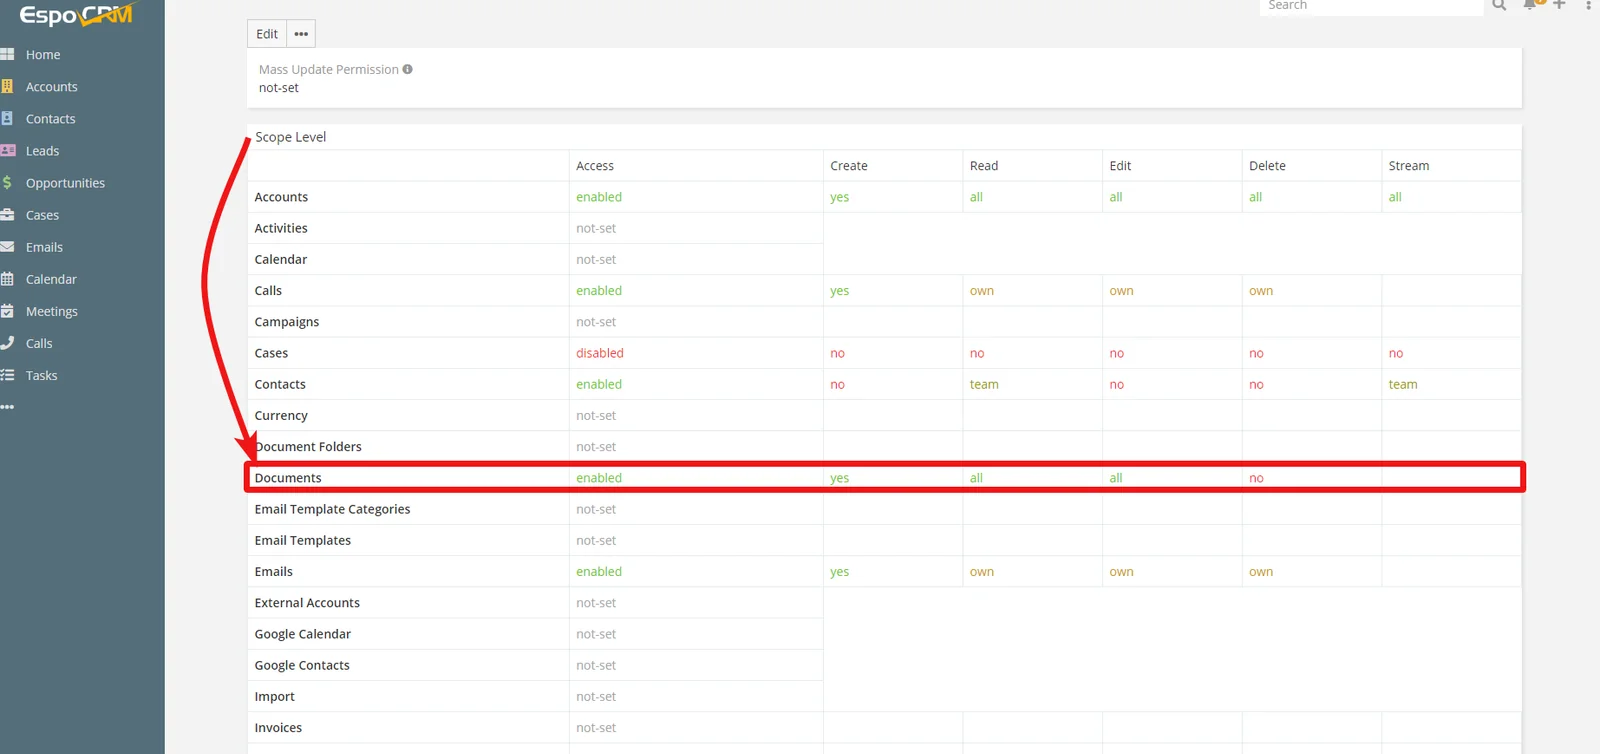1600x754 pixels.
Task: Click the Stream column header
Action: 1409,166
